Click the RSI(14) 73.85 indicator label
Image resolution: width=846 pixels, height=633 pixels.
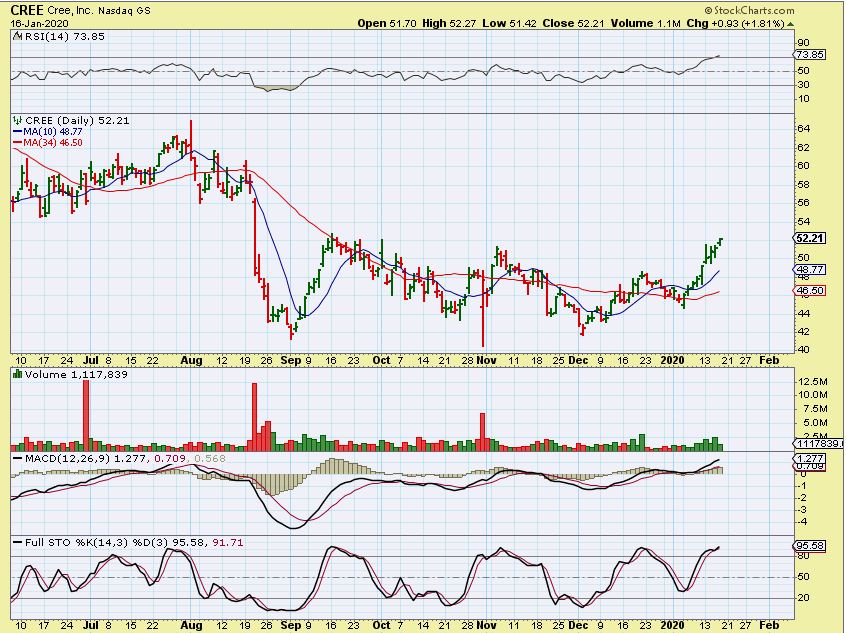[65, 37]
